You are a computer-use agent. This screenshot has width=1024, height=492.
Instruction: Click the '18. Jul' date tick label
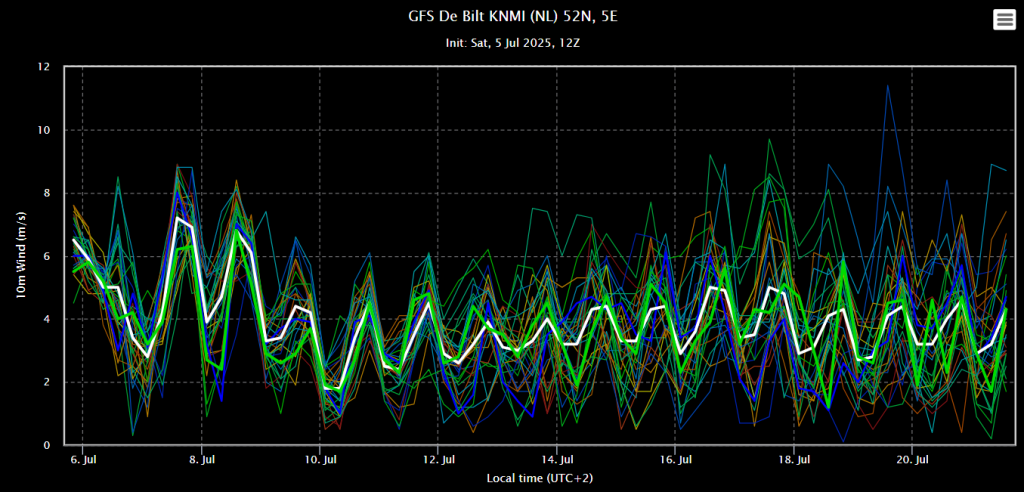point(794,460)
